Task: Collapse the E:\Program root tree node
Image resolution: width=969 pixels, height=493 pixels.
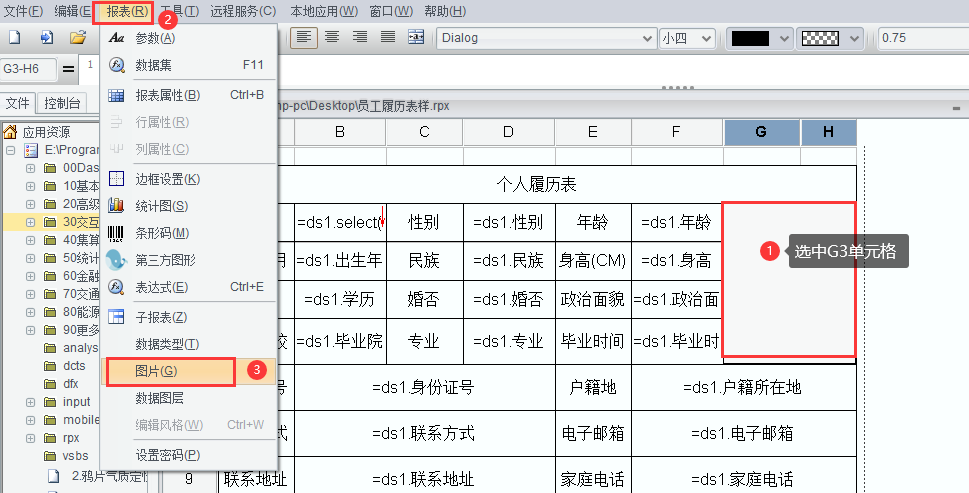Action: 11,150
